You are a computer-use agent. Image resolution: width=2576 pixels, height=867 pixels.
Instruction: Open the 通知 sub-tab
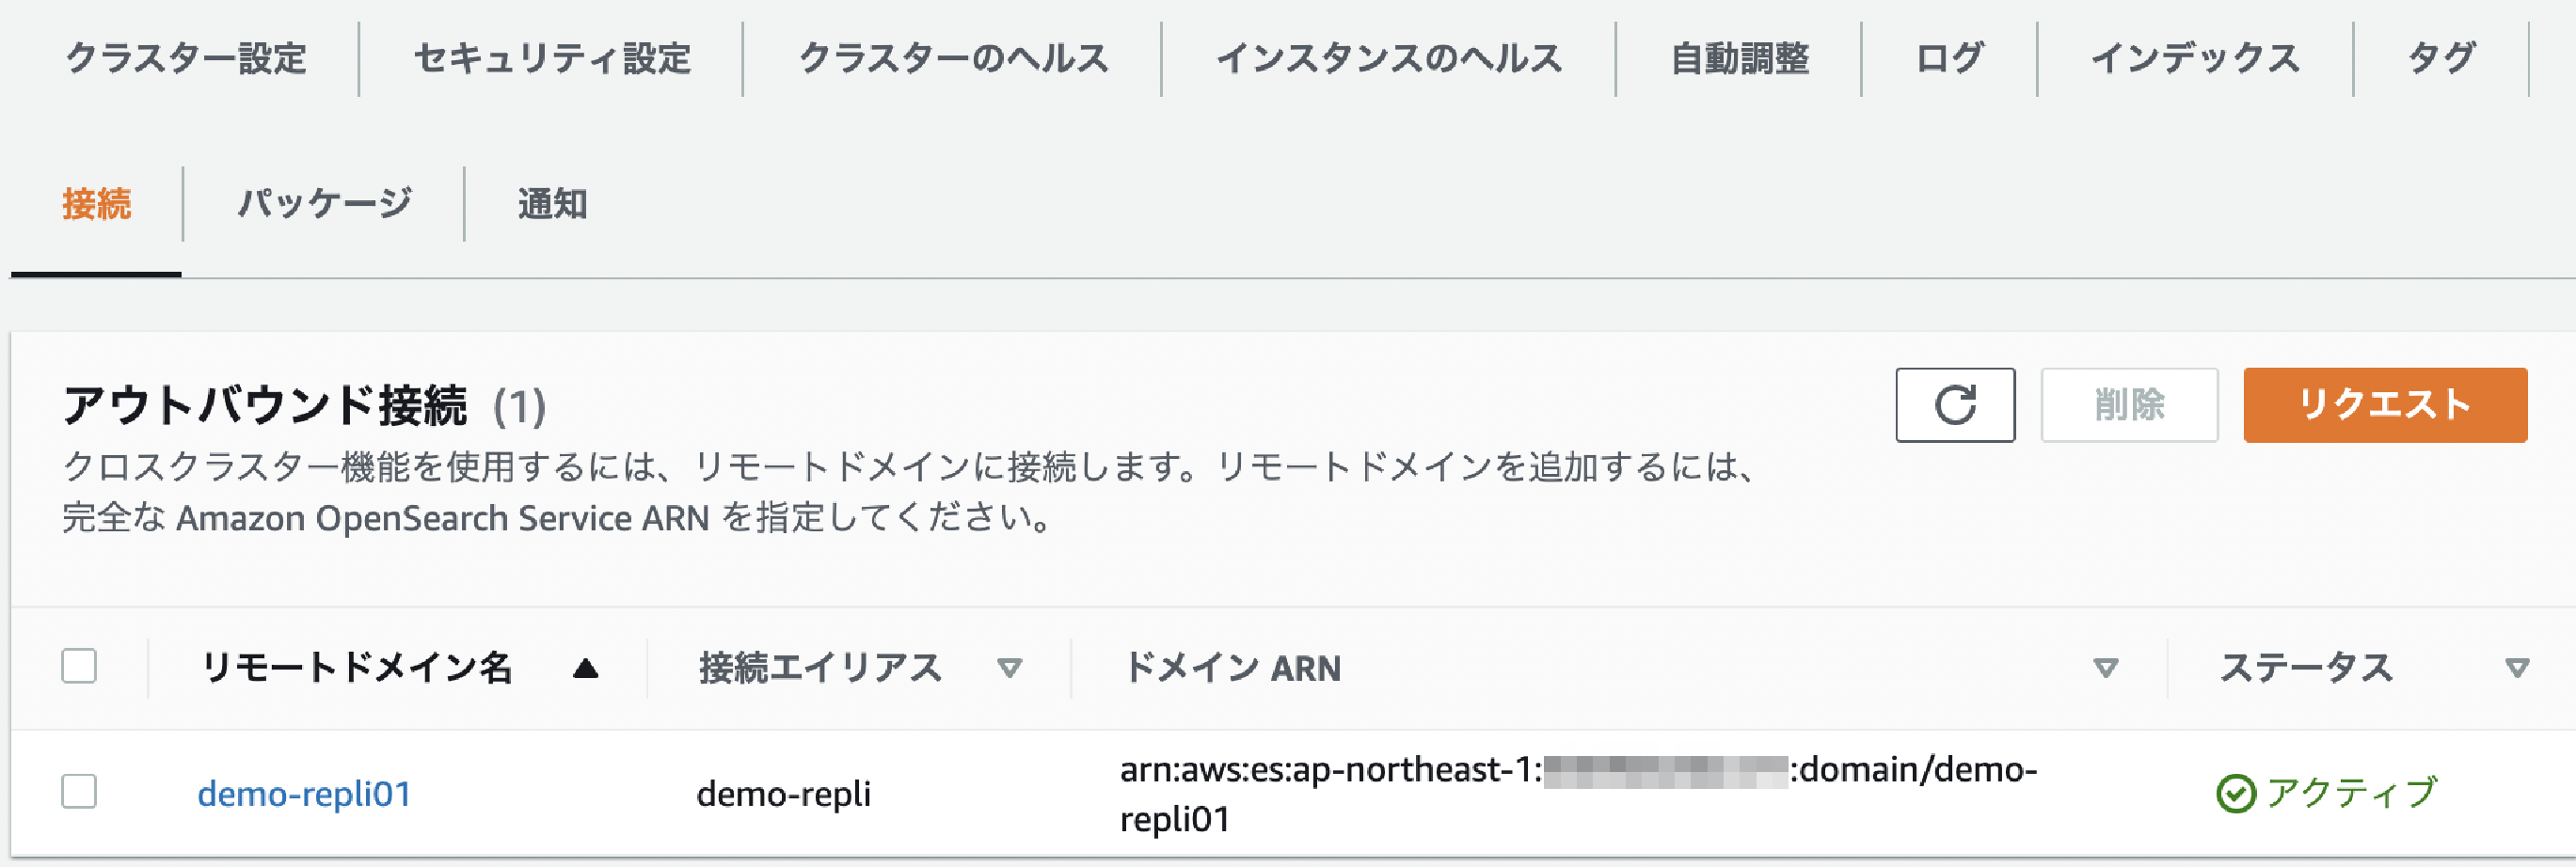[551, 203]
